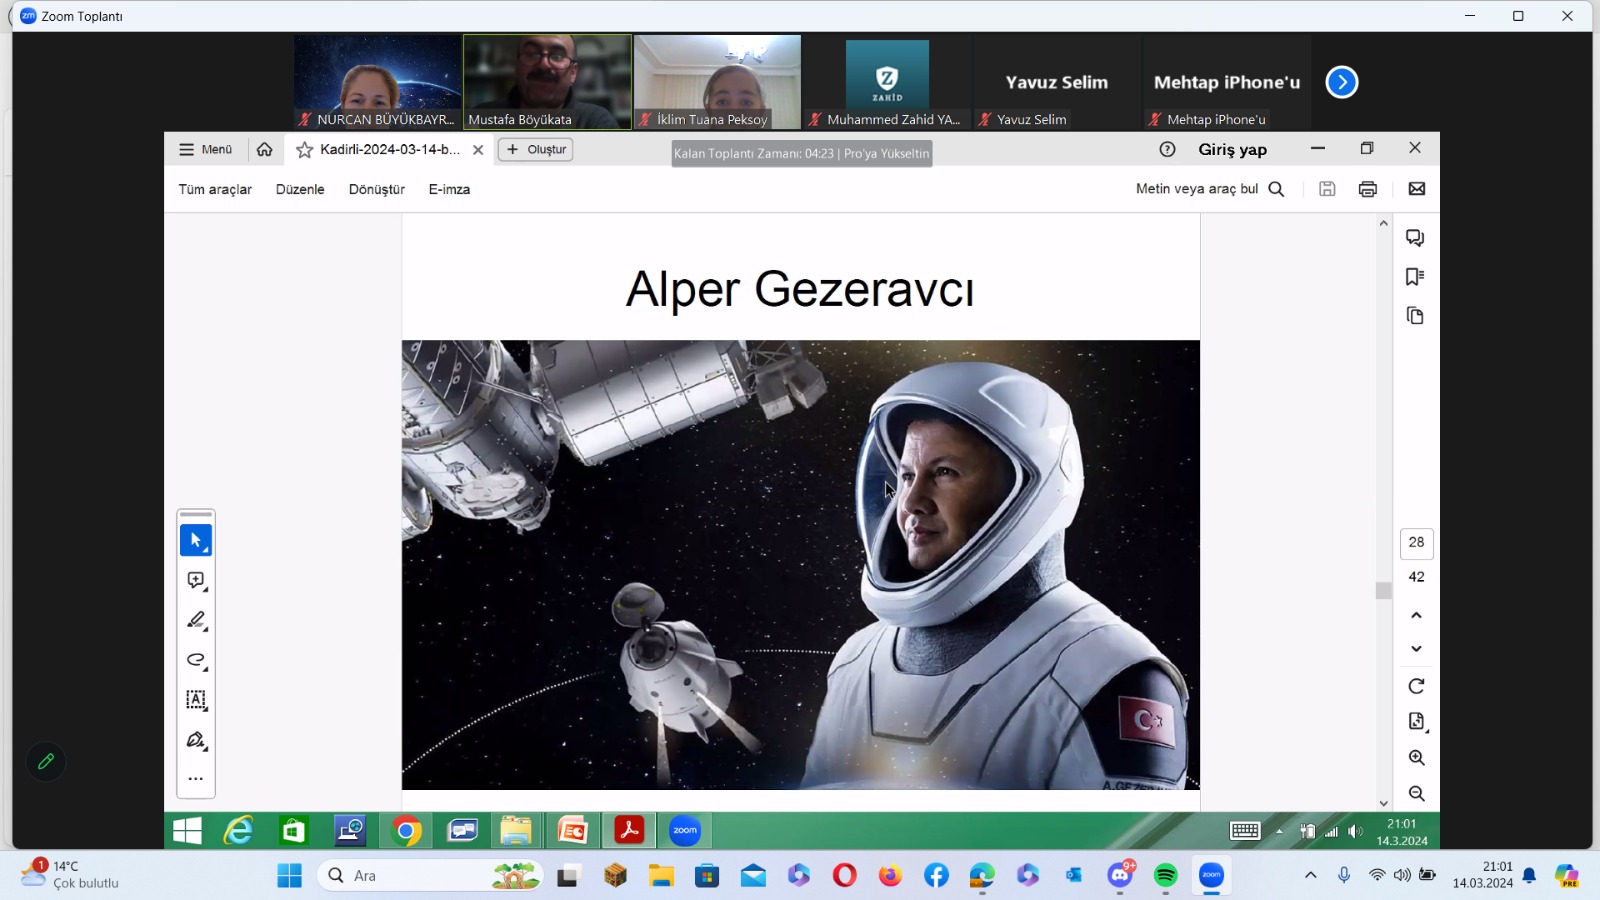Select the highlighter pen tool
The image size is (1600, 900).
(x=196, y=621)
